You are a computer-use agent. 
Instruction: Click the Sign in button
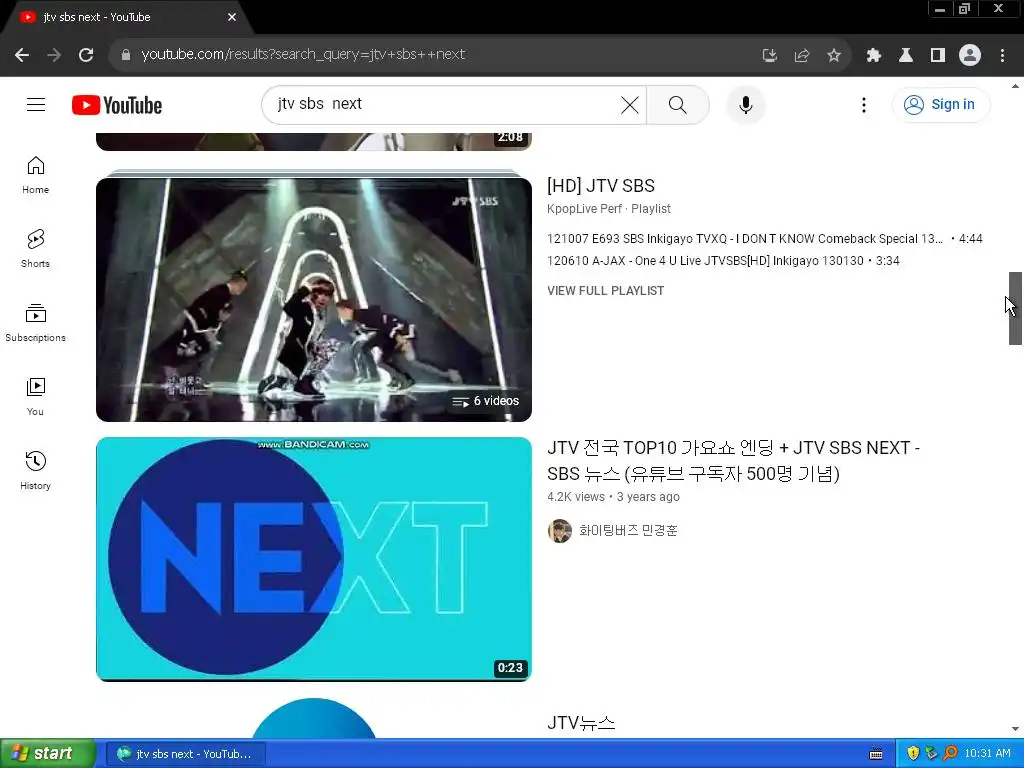coord(940,104)
